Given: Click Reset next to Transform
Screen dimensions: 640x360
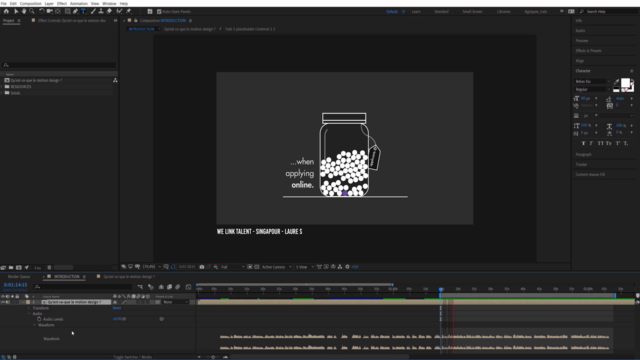Looking at the screenshot, I should tap(116, 308).
